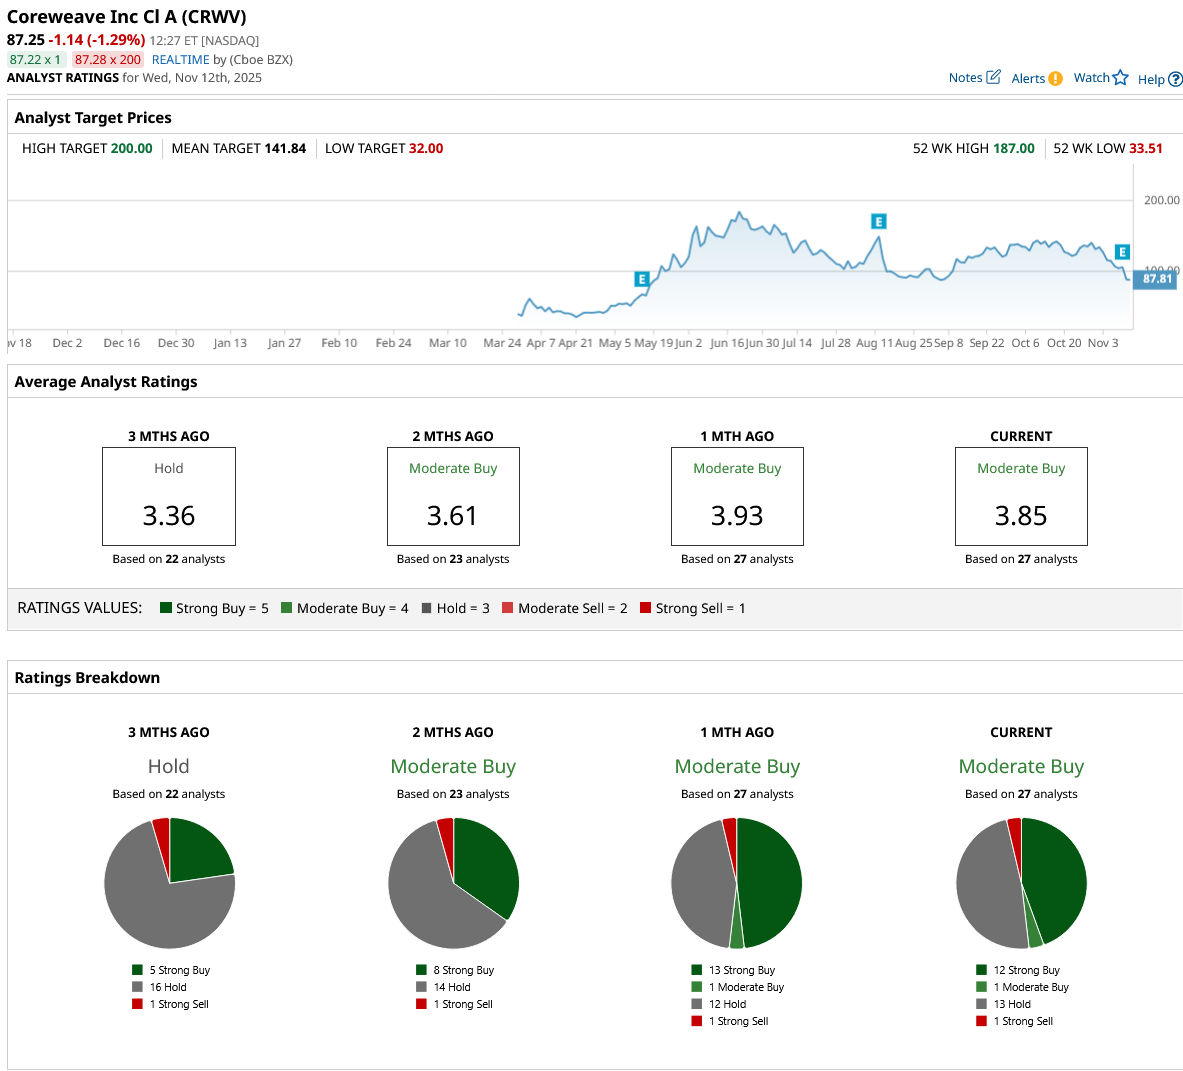1183x1071 pixels.
Task: Click the 2 months ago ratings pie chart
Action: click(453, 882)
